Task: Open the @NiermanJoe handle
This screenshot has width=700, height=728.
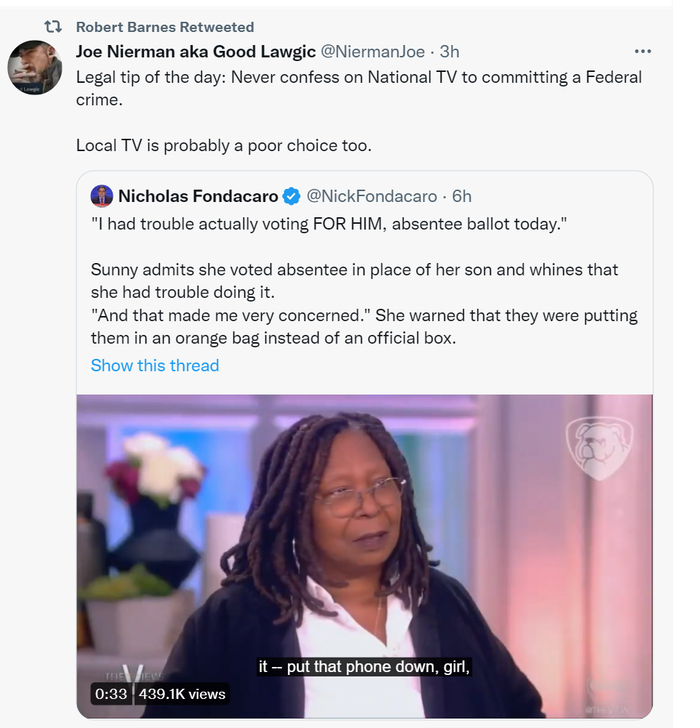Action: [374, 51]
